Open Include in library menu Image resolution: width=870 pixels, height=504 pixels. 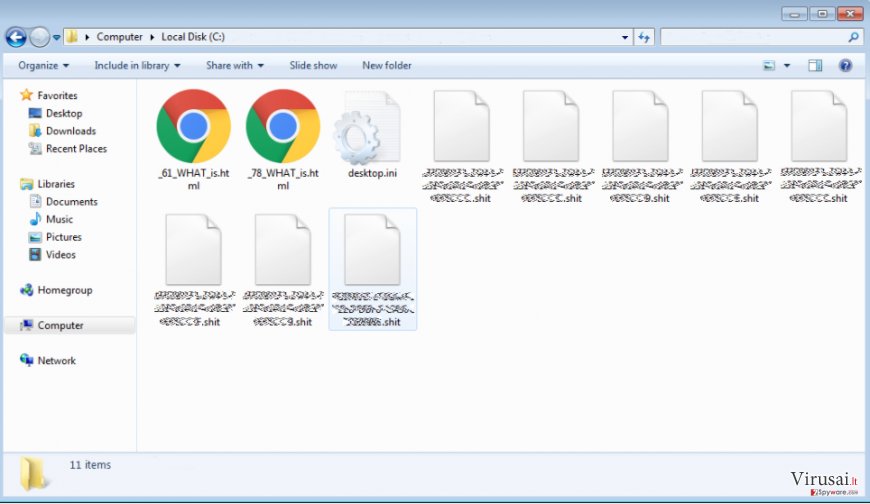pos(137,65)
